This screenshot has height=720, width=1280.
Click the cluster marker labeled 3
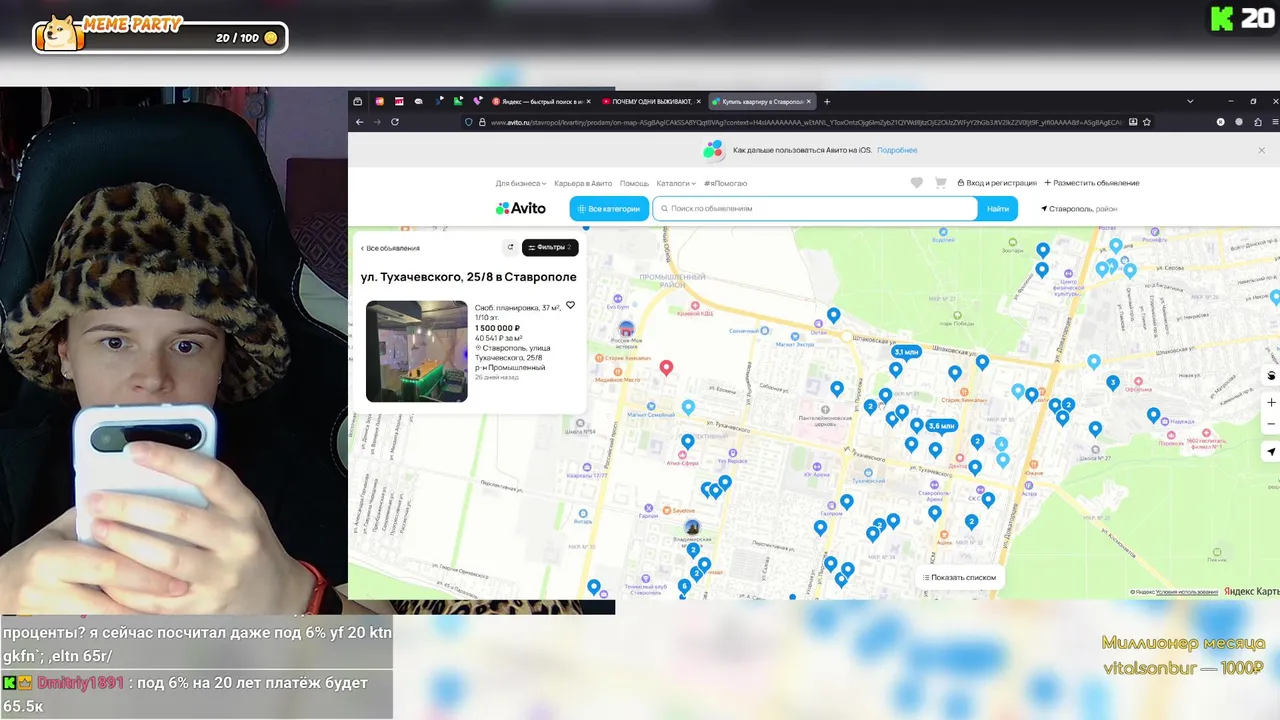[1112, 382]
